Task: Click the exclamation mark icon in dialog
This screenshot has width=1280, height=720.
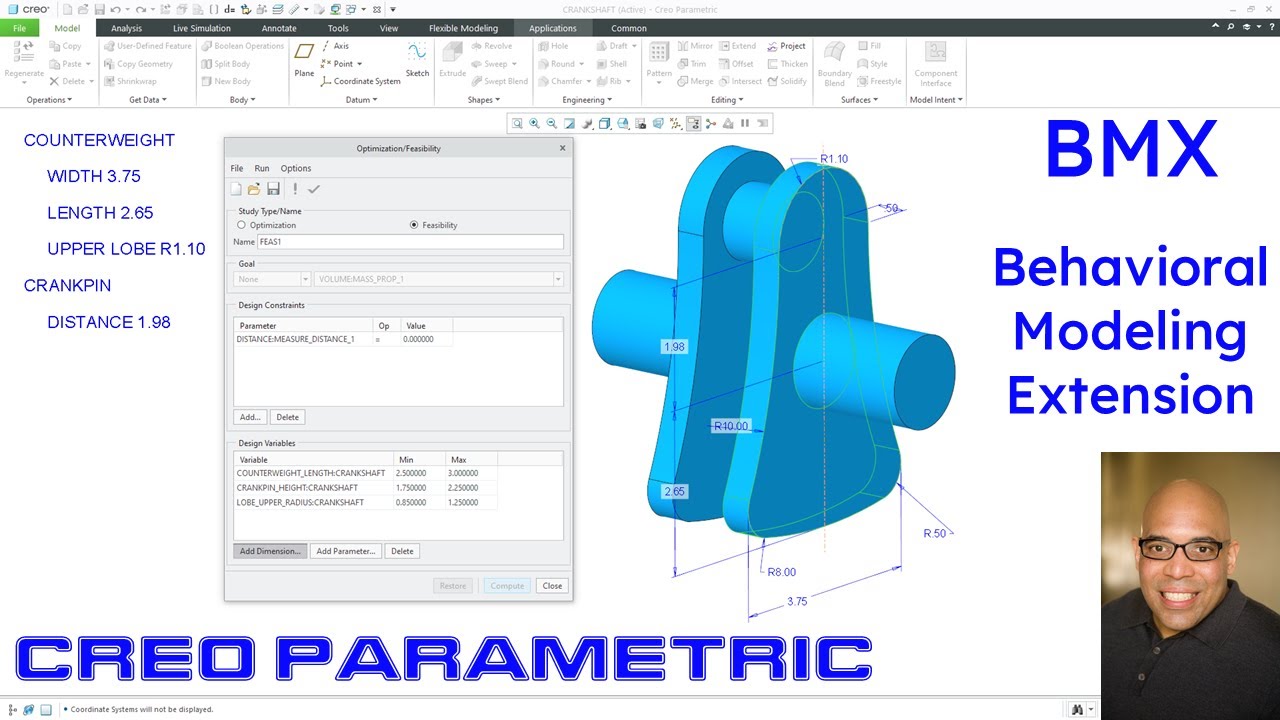Action: (295, 189)
